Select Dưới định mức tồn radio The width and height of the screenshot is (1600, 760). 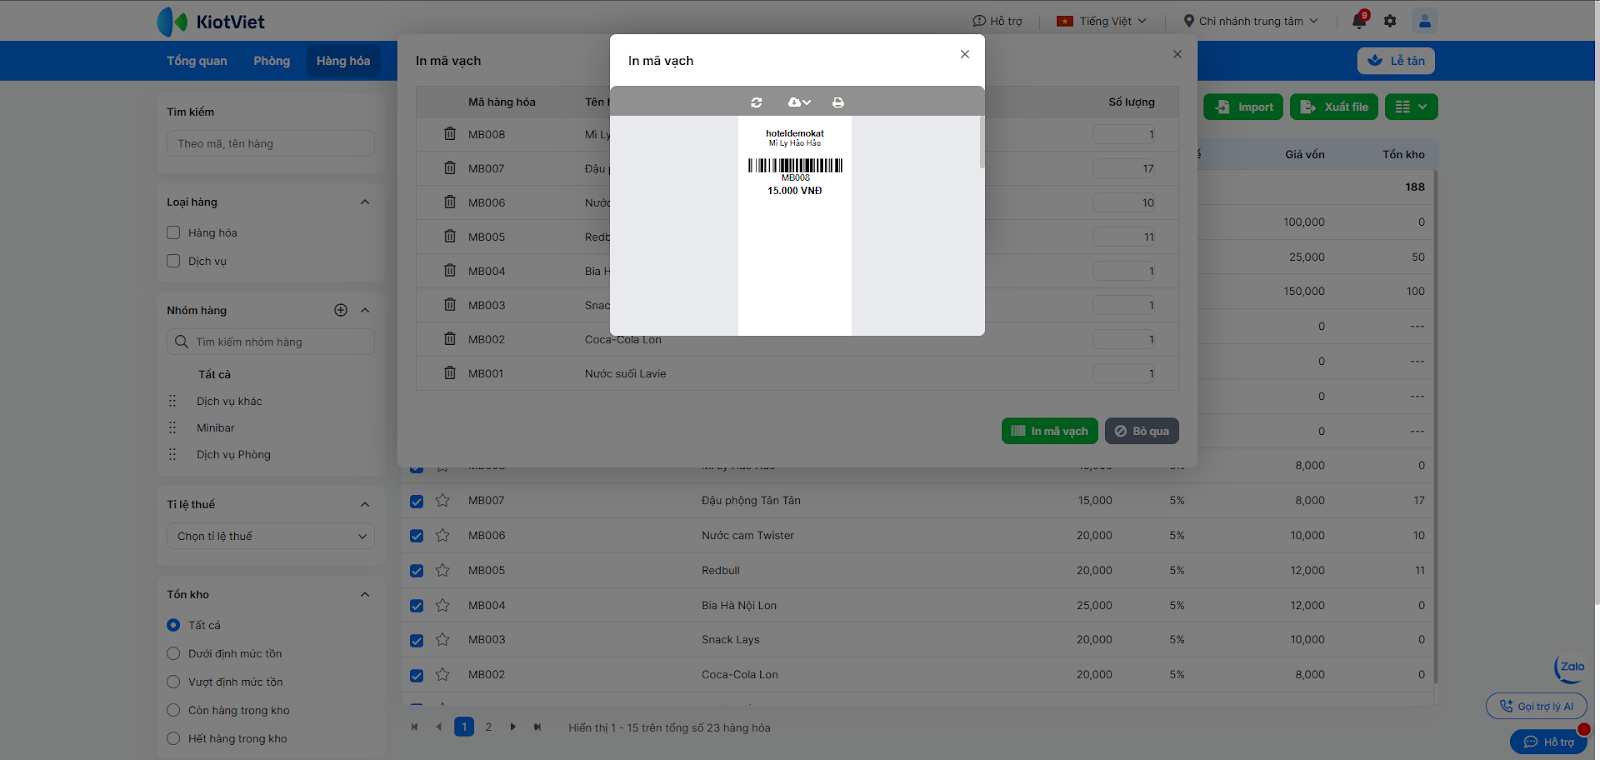(174, 654)
